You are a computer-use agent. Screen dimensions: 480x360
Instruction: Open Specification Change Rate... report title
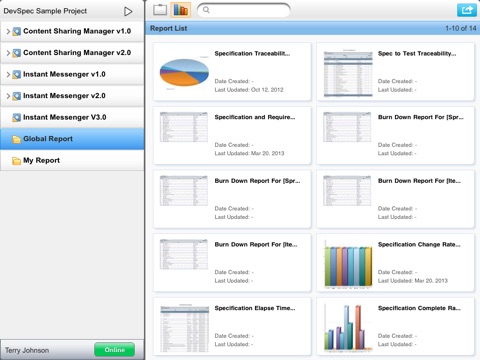point(419,244)
